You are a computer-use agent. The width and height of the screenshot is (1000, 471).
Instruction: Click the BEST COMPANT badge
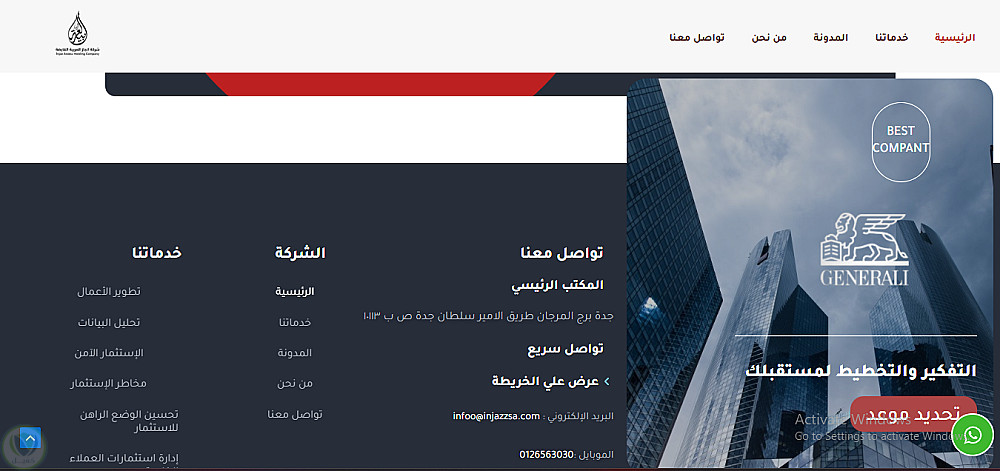(901, 142)
